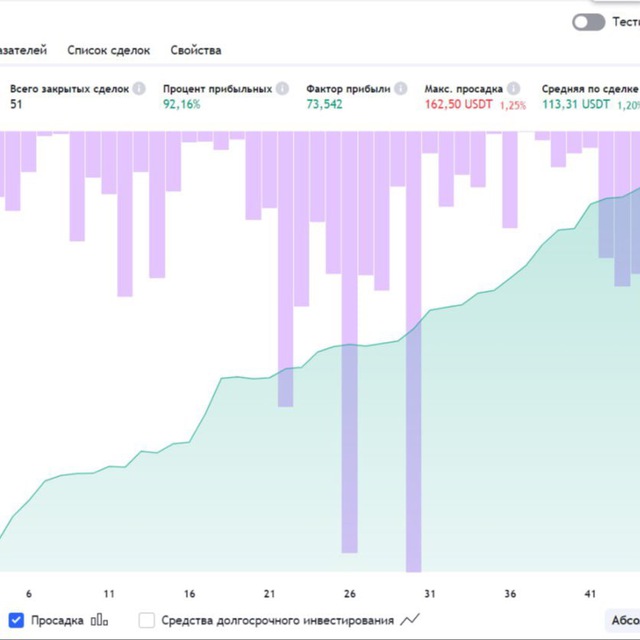The image size is (640, 640).
Task: Open info tooltip for Фактор прибыли
Action: pyautogui.click(x=401, y=88)
